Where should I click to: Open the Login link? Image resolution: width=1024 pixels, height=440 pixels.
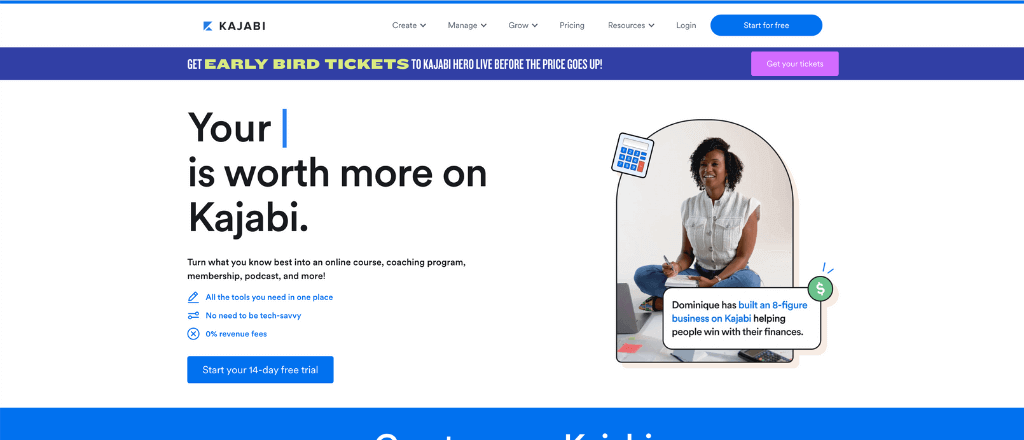click(686, 25)
